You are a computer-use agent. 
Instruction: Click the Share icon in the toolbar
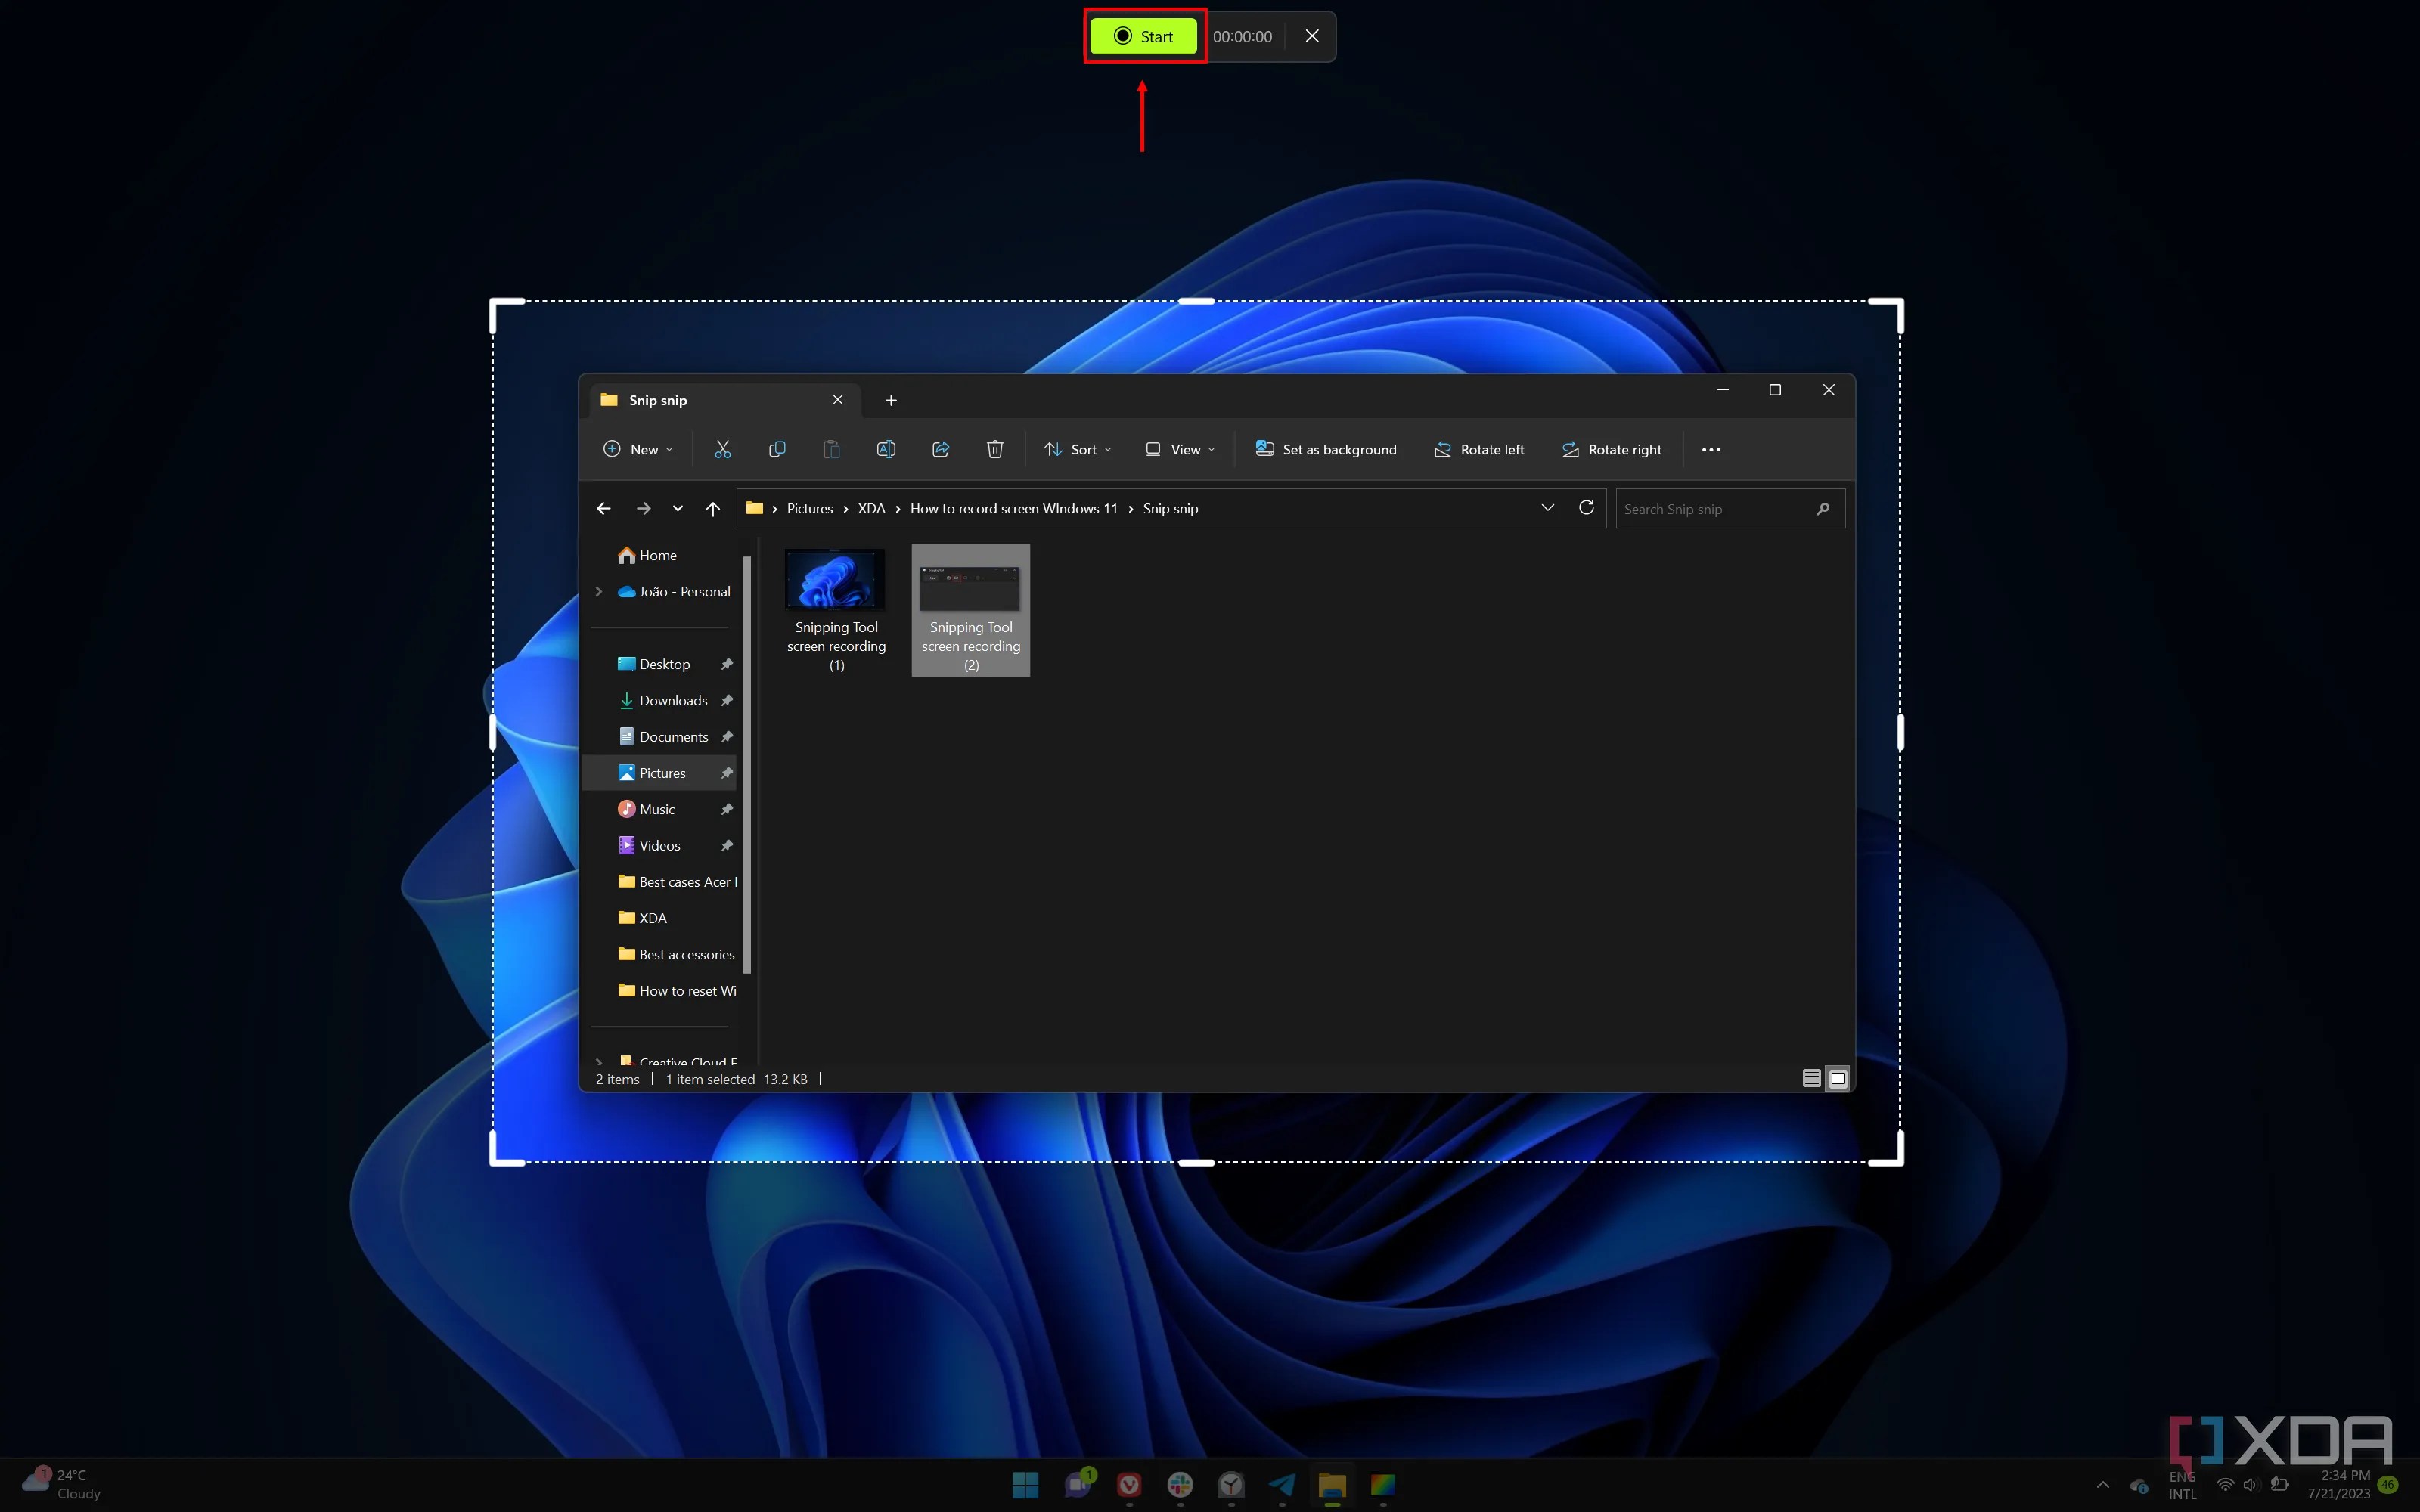pos(940,449)
